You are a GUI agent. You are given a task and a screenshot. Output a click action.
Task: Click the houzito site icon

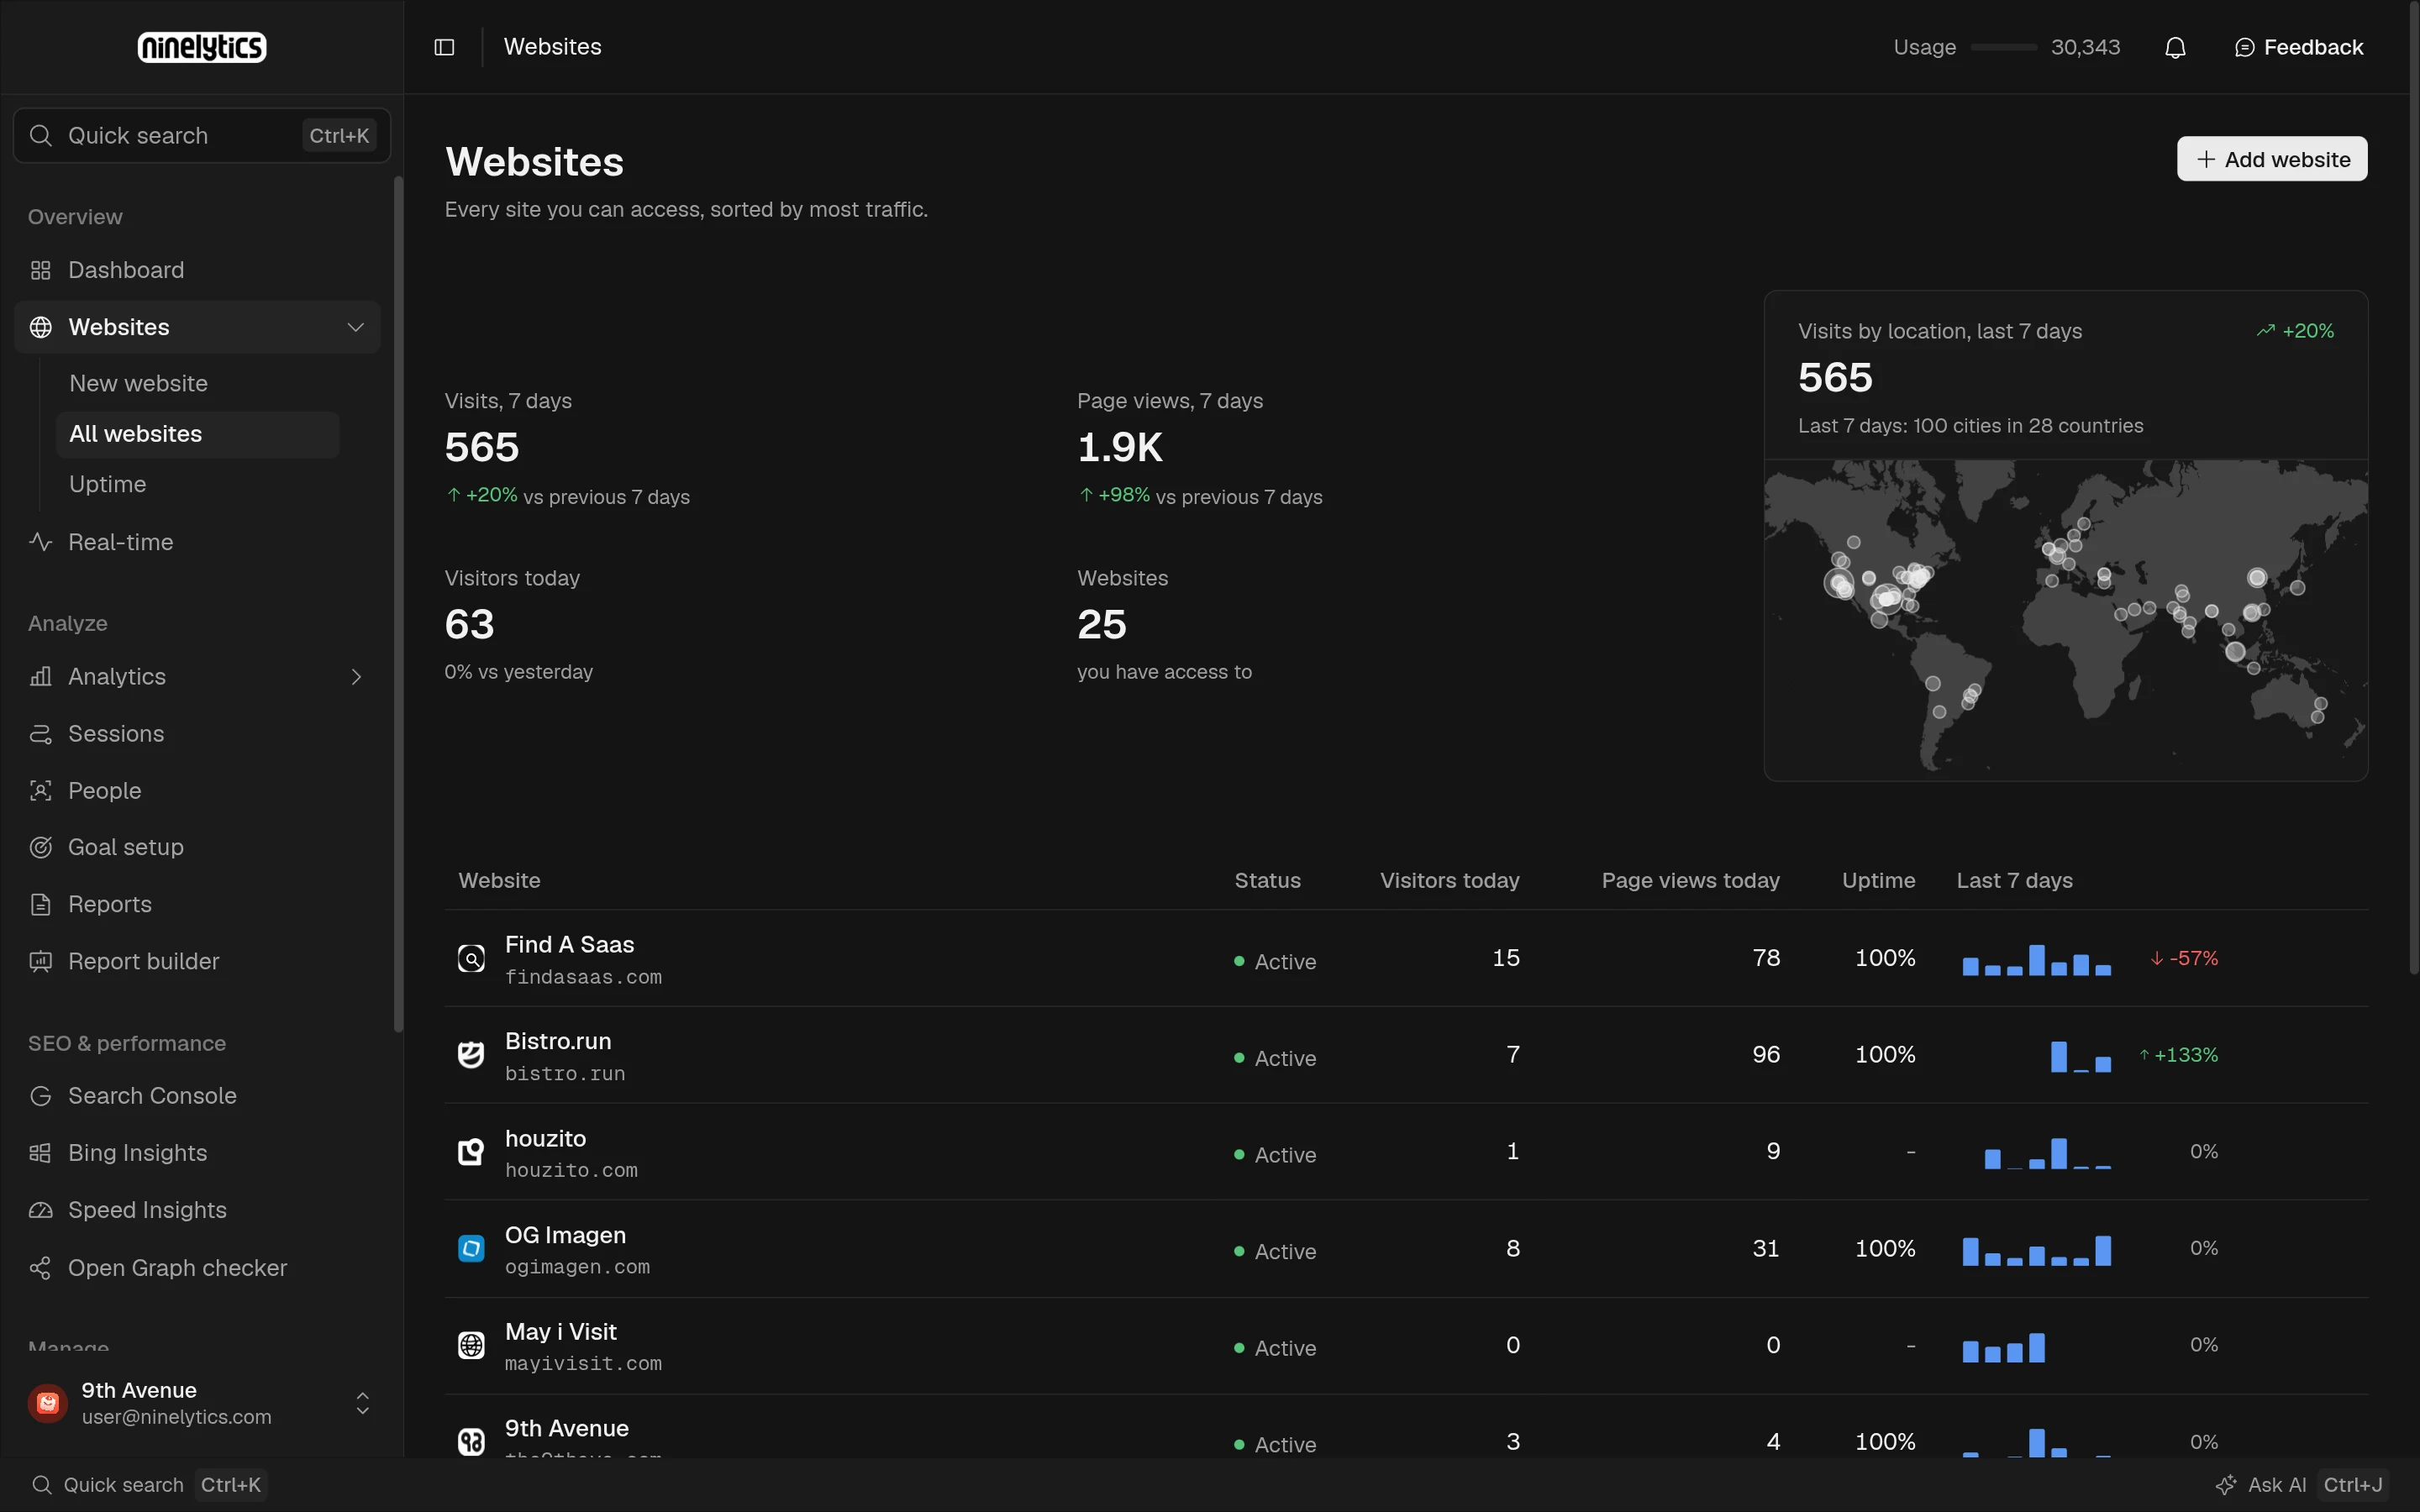click(x=471, y=1152)
